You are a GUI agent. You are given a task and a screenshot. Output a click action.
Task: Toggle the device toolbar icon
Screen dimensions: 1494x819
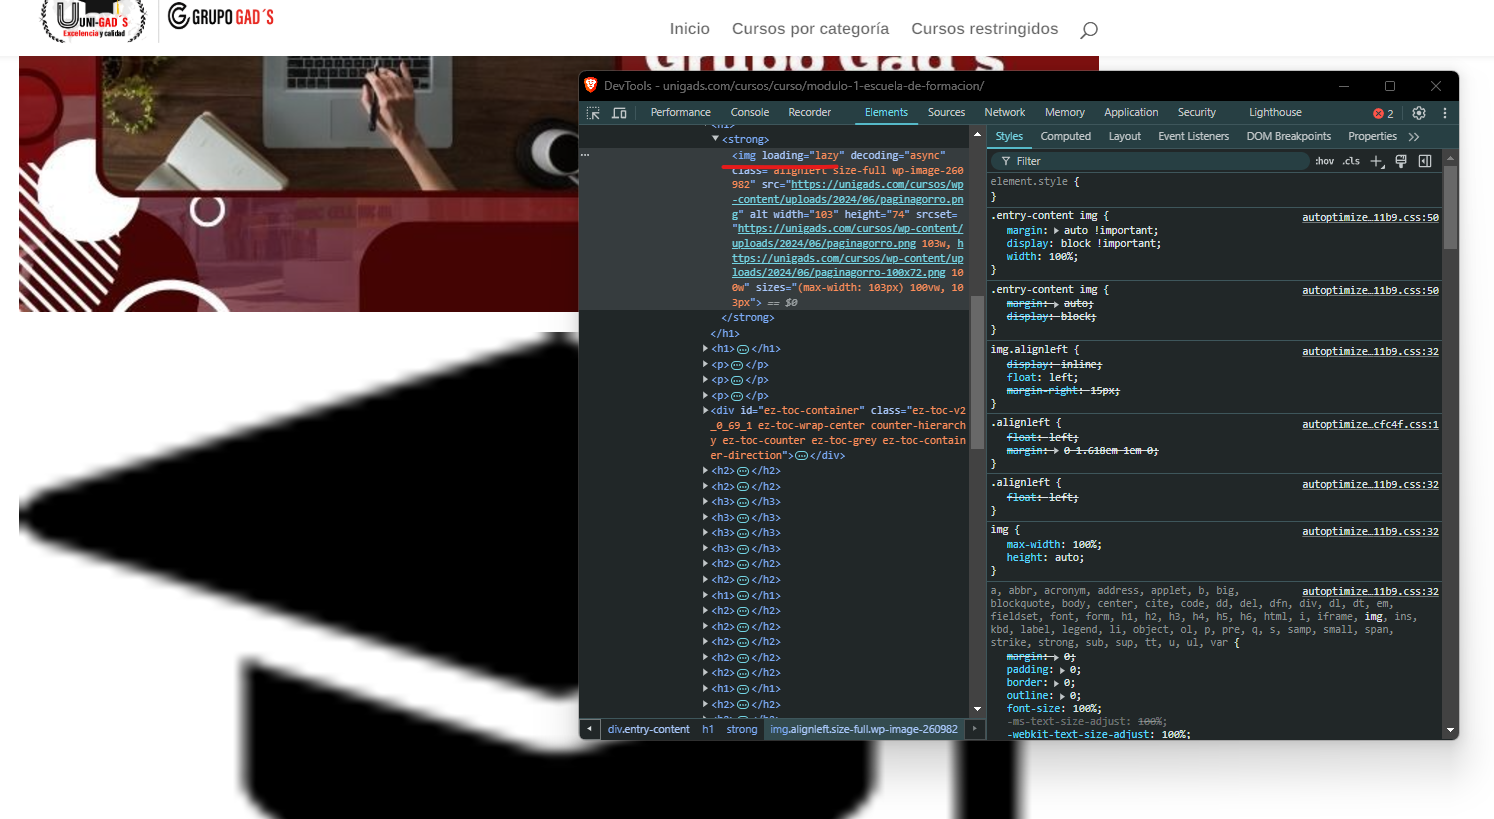click(x=619, y=113)
